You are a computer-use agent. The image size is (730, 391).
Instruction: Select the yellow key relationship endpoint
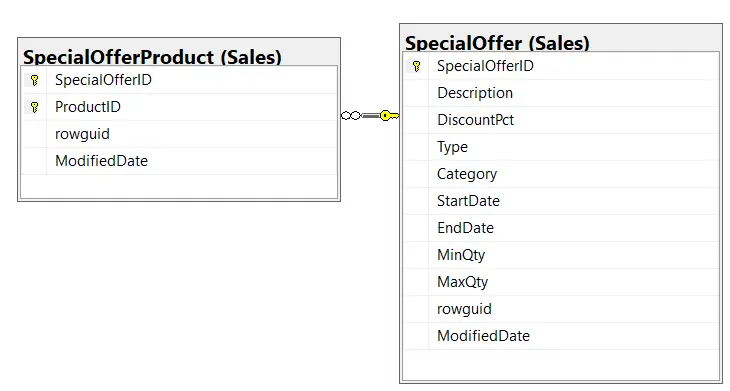[x=389, y=115]
